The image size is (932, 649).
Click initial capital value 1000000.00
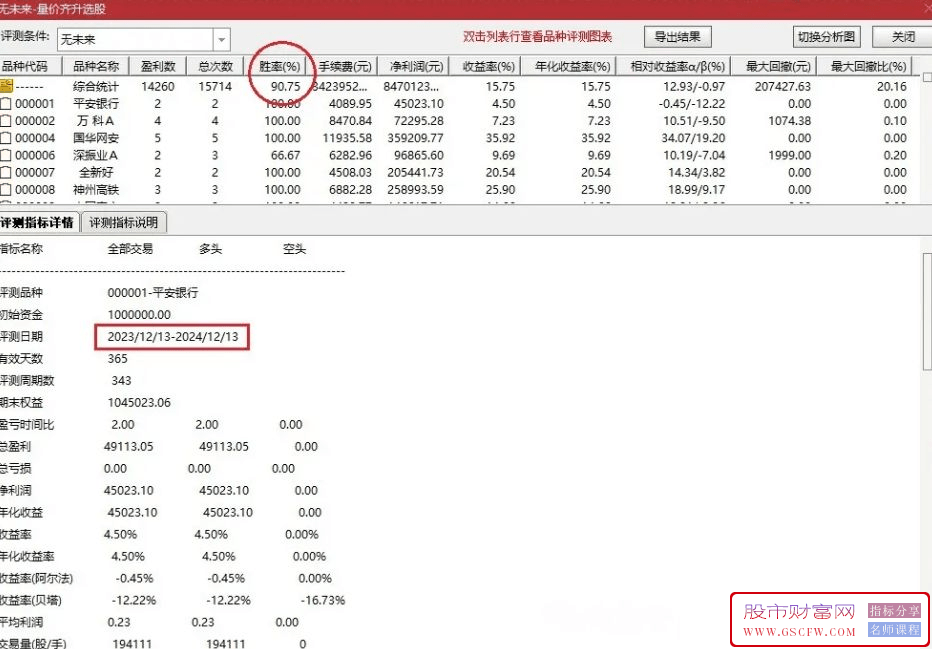pos(139,314)
